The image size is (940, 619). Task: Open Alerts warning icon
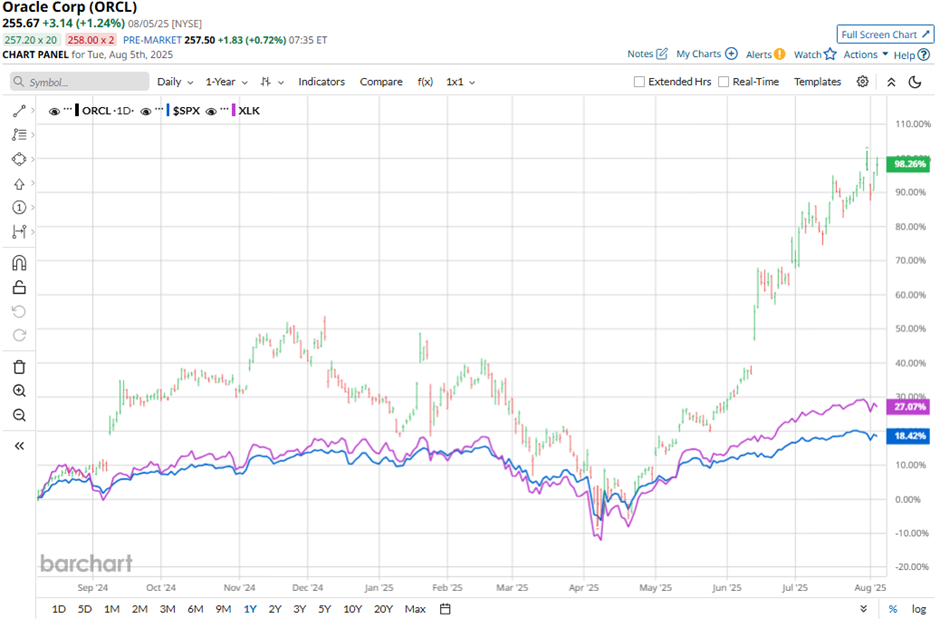coord(779,54)
